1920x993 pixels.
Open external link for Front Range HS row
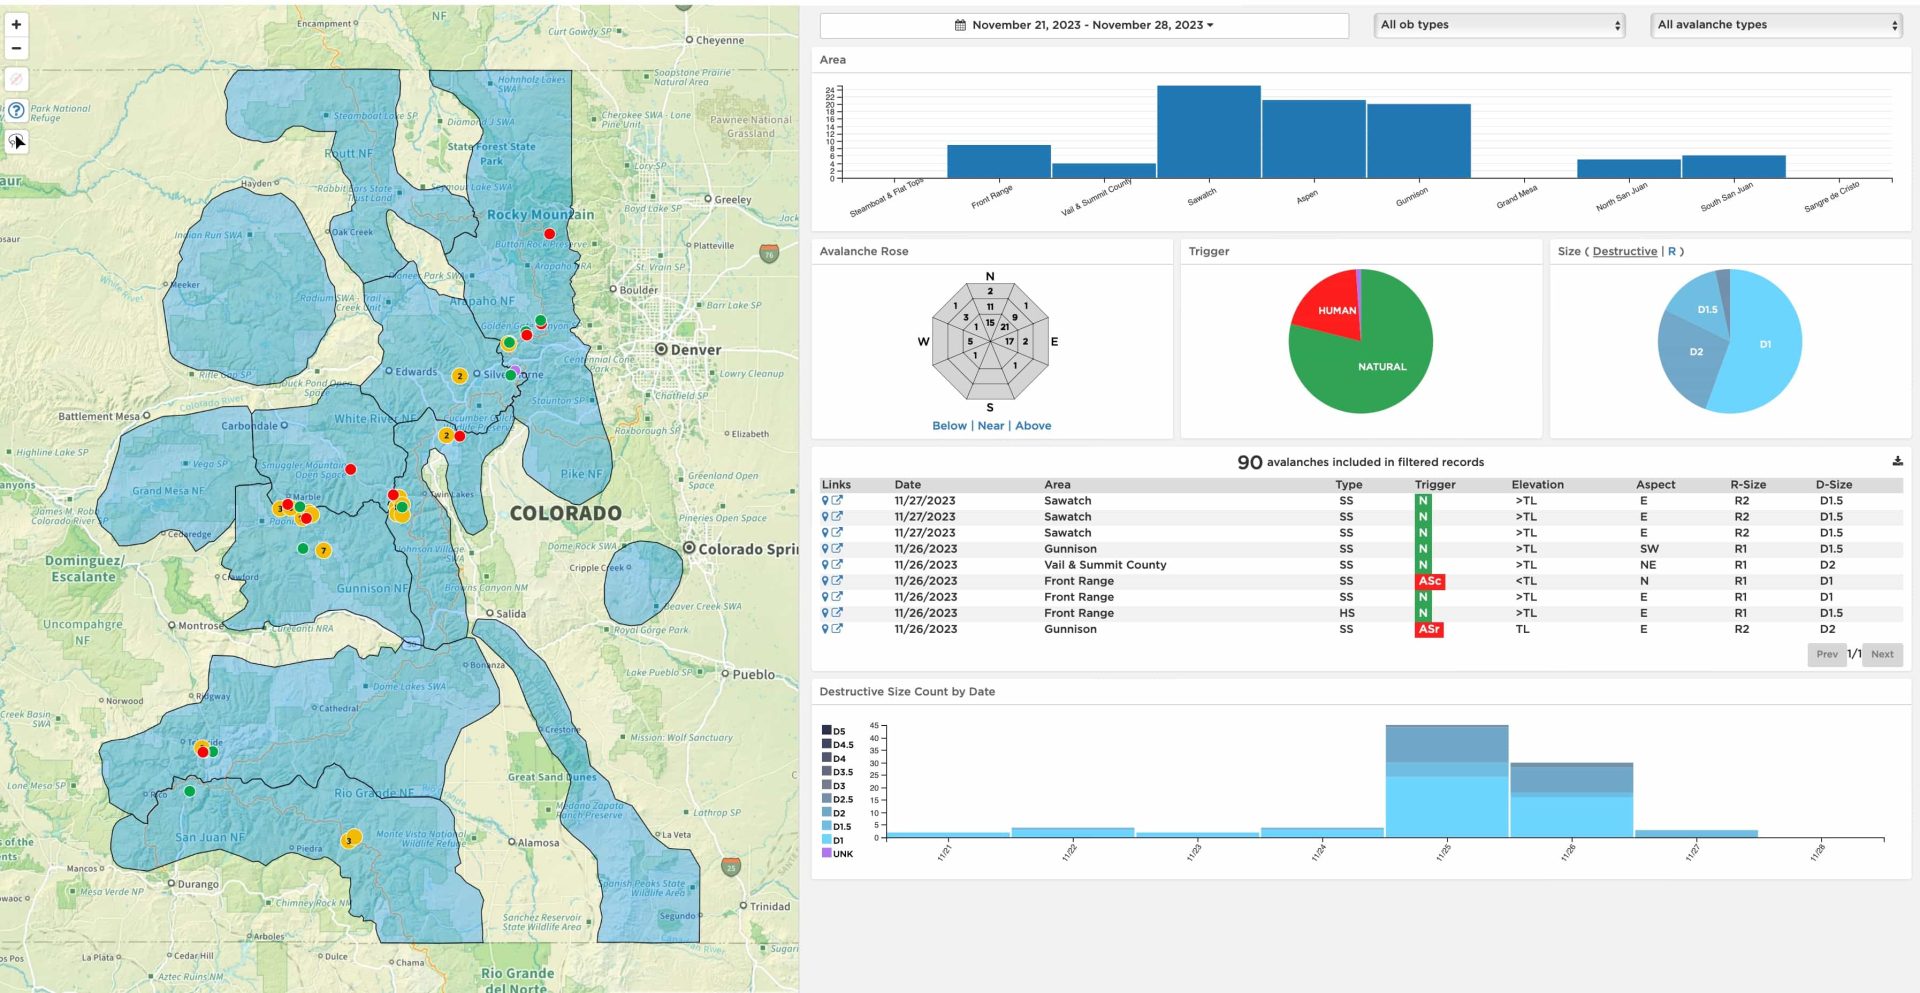pos(837,613)
